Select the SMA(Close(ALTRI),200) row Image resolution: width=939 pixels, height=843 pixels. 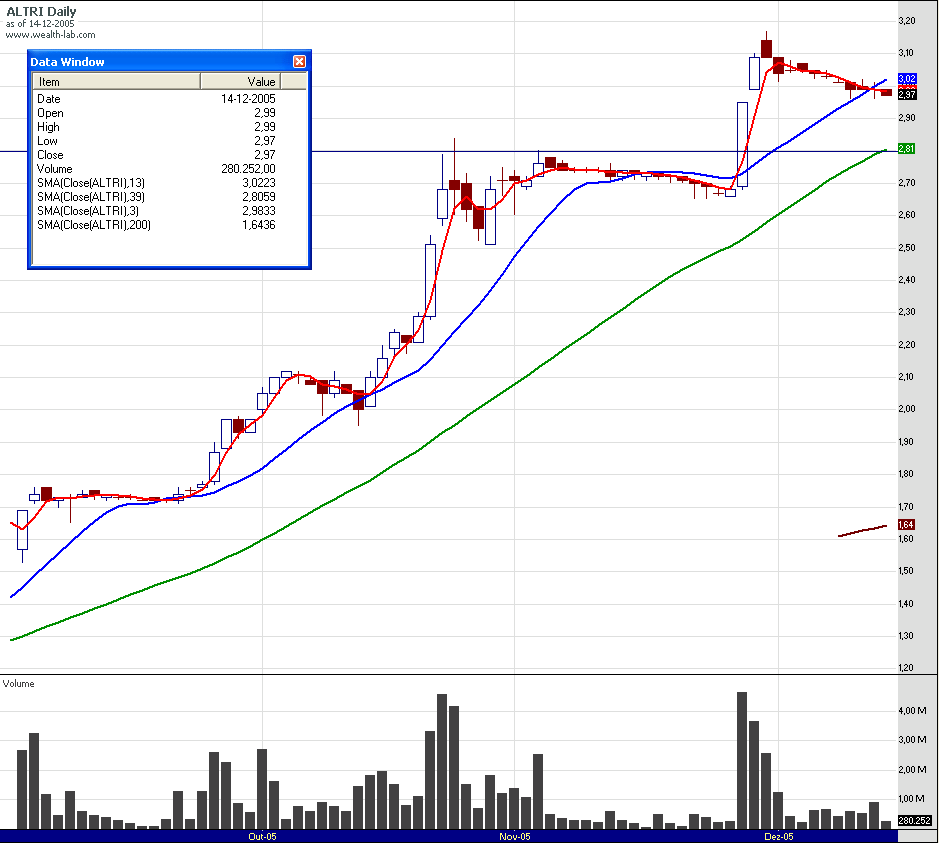[157, 225]
